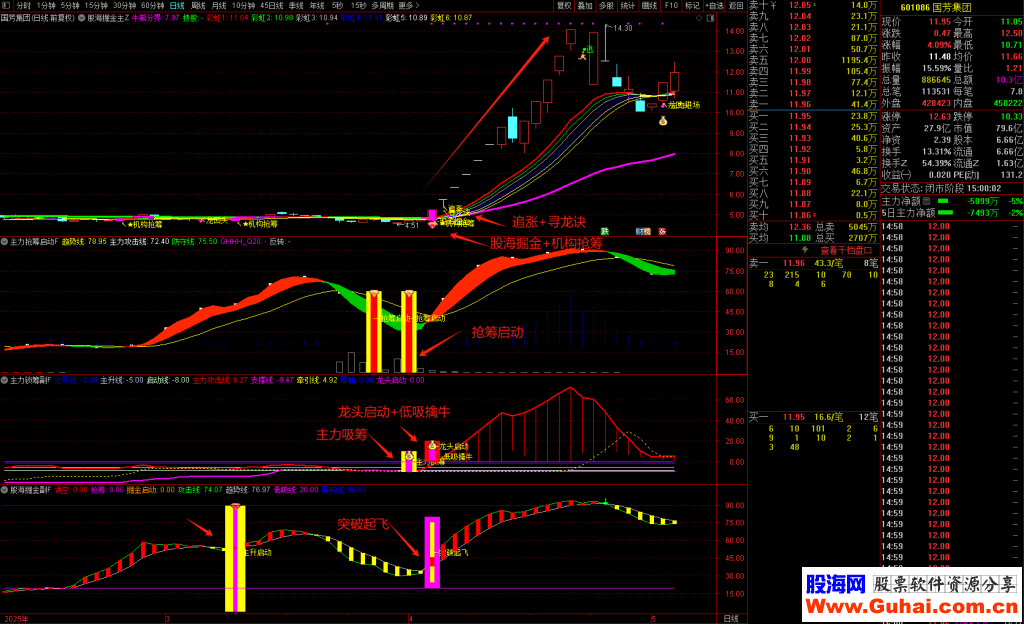Click the 查看千档盘口 link
This screenshot has height=624, width=1024.
point(846,250)
